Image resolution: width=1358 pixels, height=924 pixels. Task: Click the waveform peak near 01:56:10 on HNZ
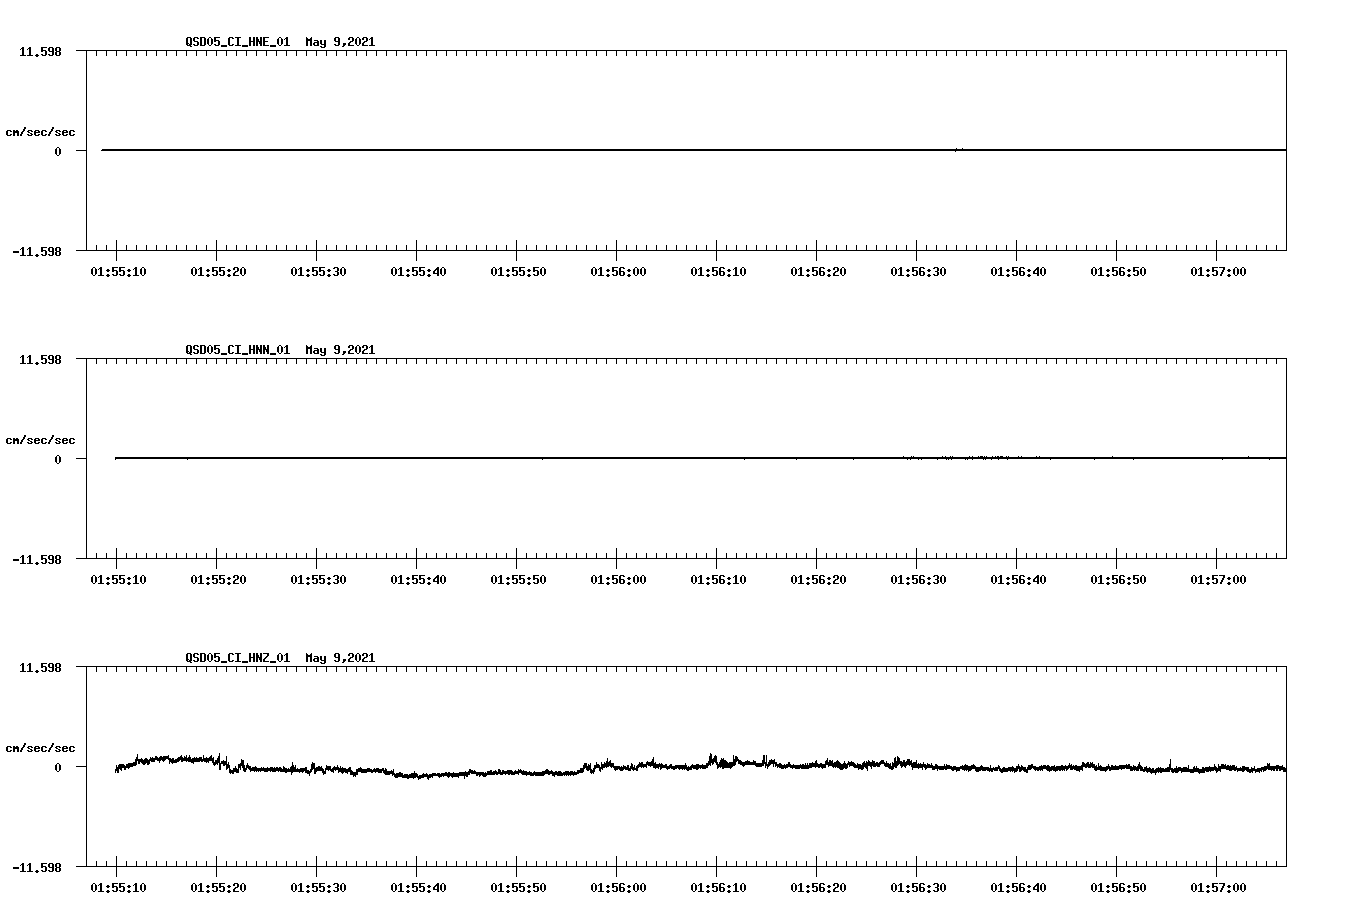tap(711, 755)
